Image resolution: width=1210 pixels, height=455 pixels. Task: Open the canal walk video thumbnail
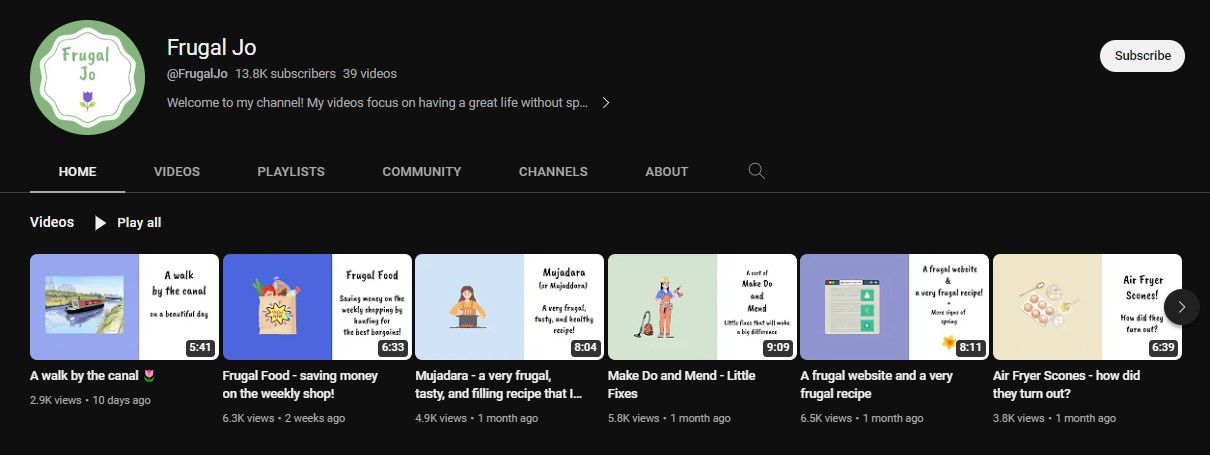(124, 307)
